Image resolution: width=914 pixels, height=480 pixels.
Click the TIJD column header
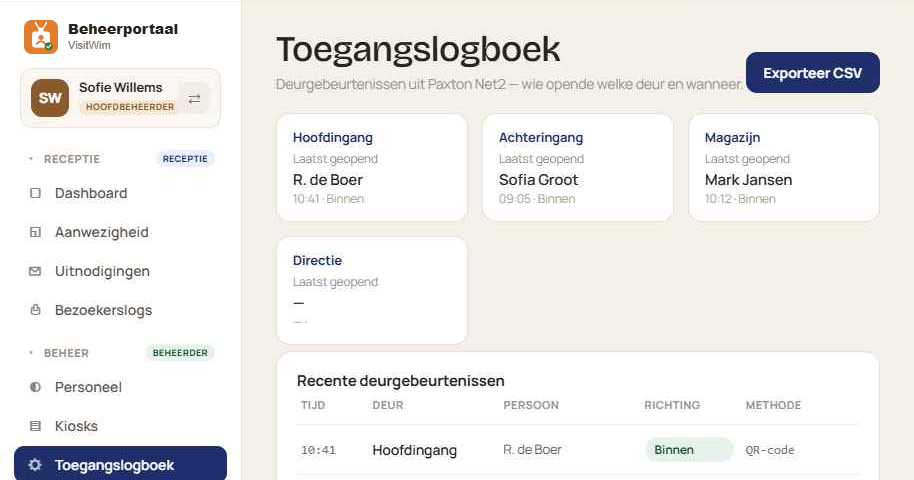[313, 405]
